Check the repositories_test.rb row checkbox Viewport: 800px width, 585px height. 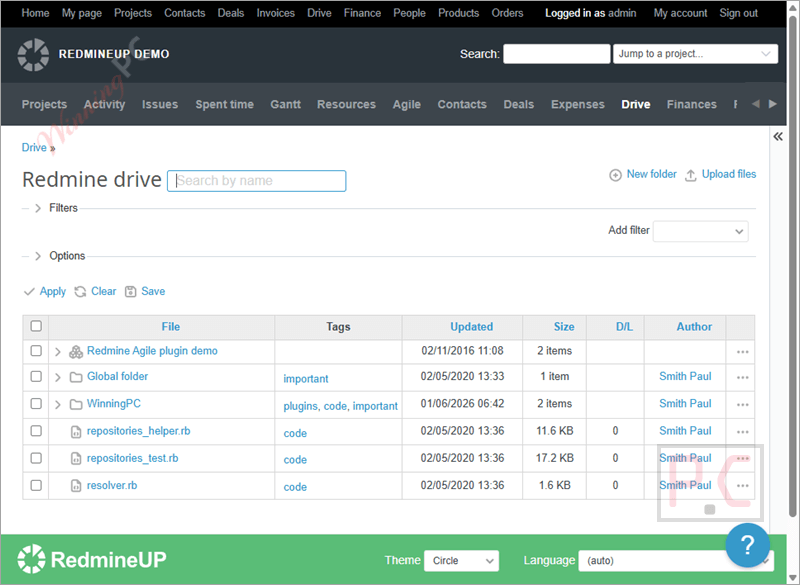pyautogui.click(x=36, y=458)
